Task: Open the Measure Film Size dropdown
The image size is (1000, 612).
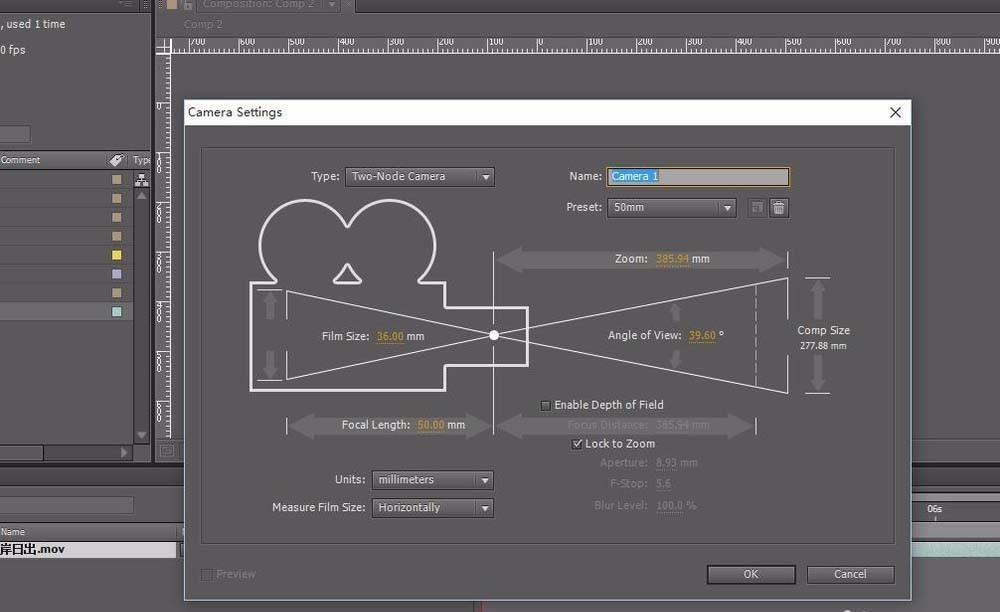Action: pos(433,508)
